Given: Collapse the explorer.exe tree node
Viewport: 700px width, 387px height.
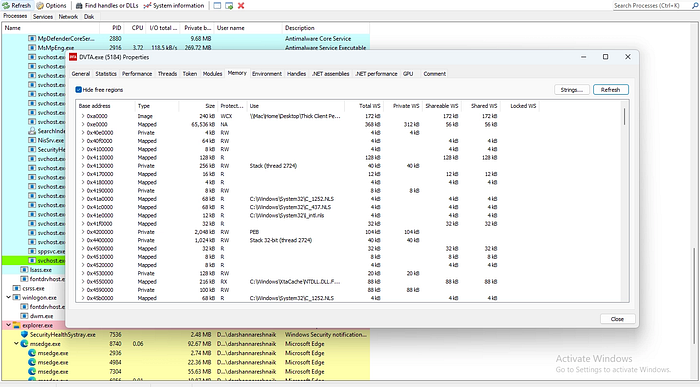Looking at the screenshot, I should pyautogui.click(x=8, y=325).
